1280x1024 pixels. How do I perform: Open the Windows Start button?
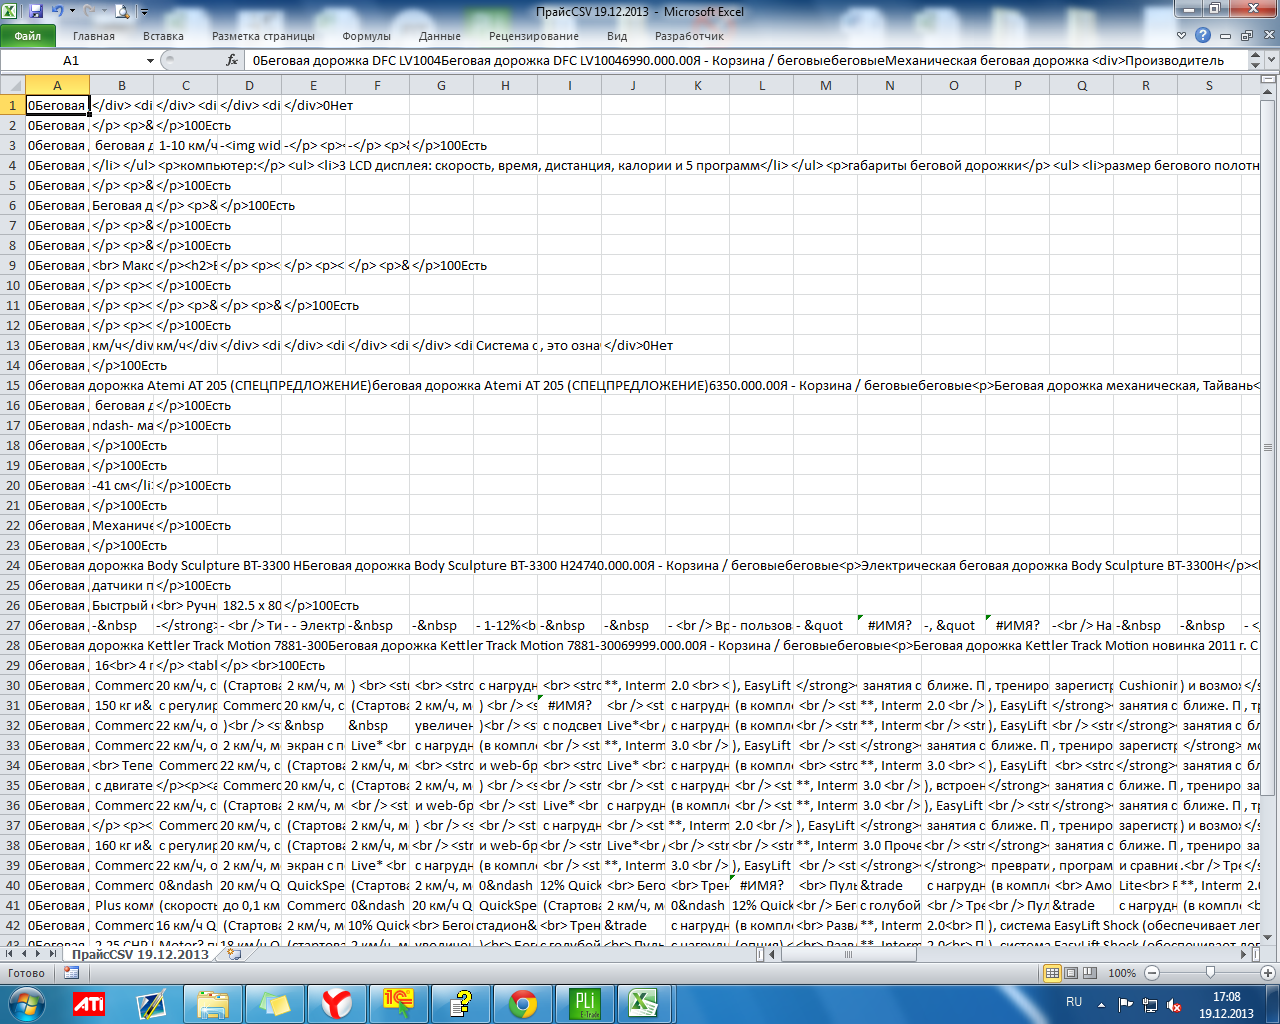pyautogui.click(x=26, y=1002)
